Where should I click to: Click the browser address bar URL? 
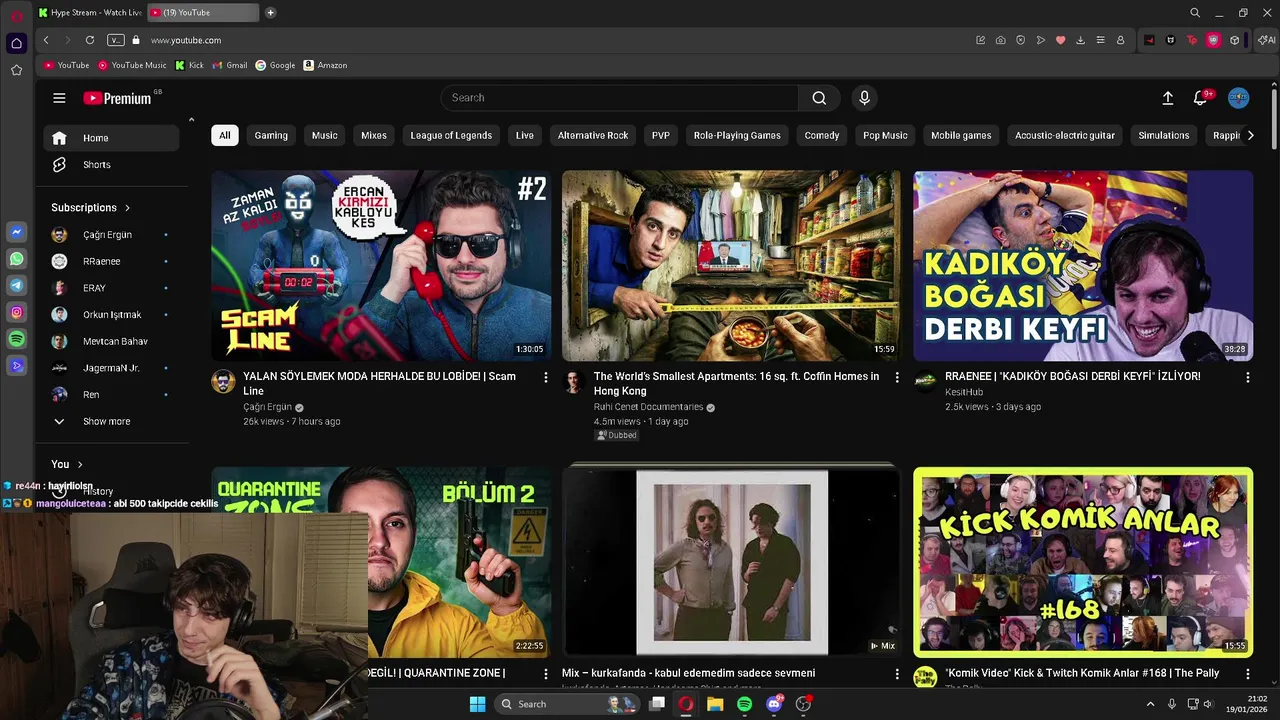(186, 40)
